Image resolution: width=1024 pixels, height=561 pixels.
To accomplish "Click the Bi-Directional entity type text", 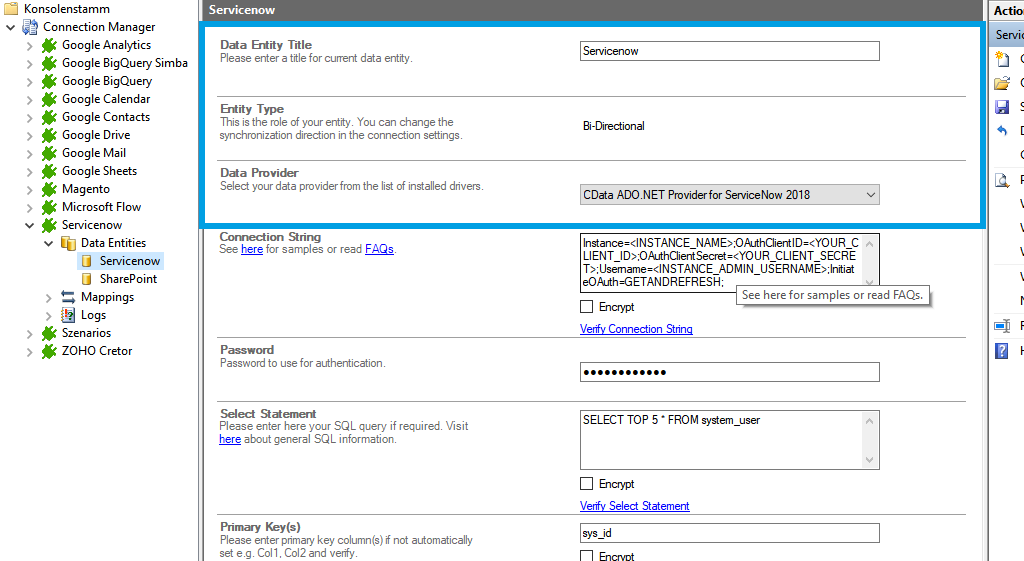I will tap(613, 126).
